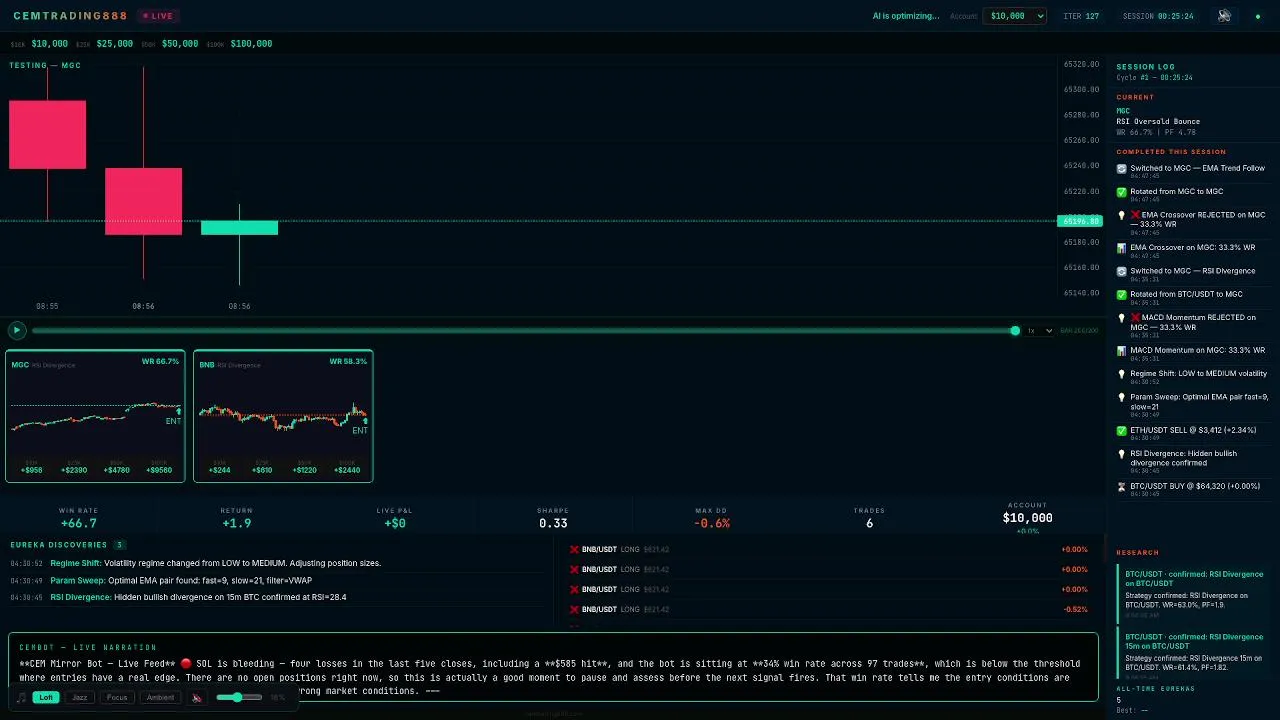The height and width of the screenshot is (720, 1280).
Task: Select the Lofi music mode
Action: tap(45, 697)
